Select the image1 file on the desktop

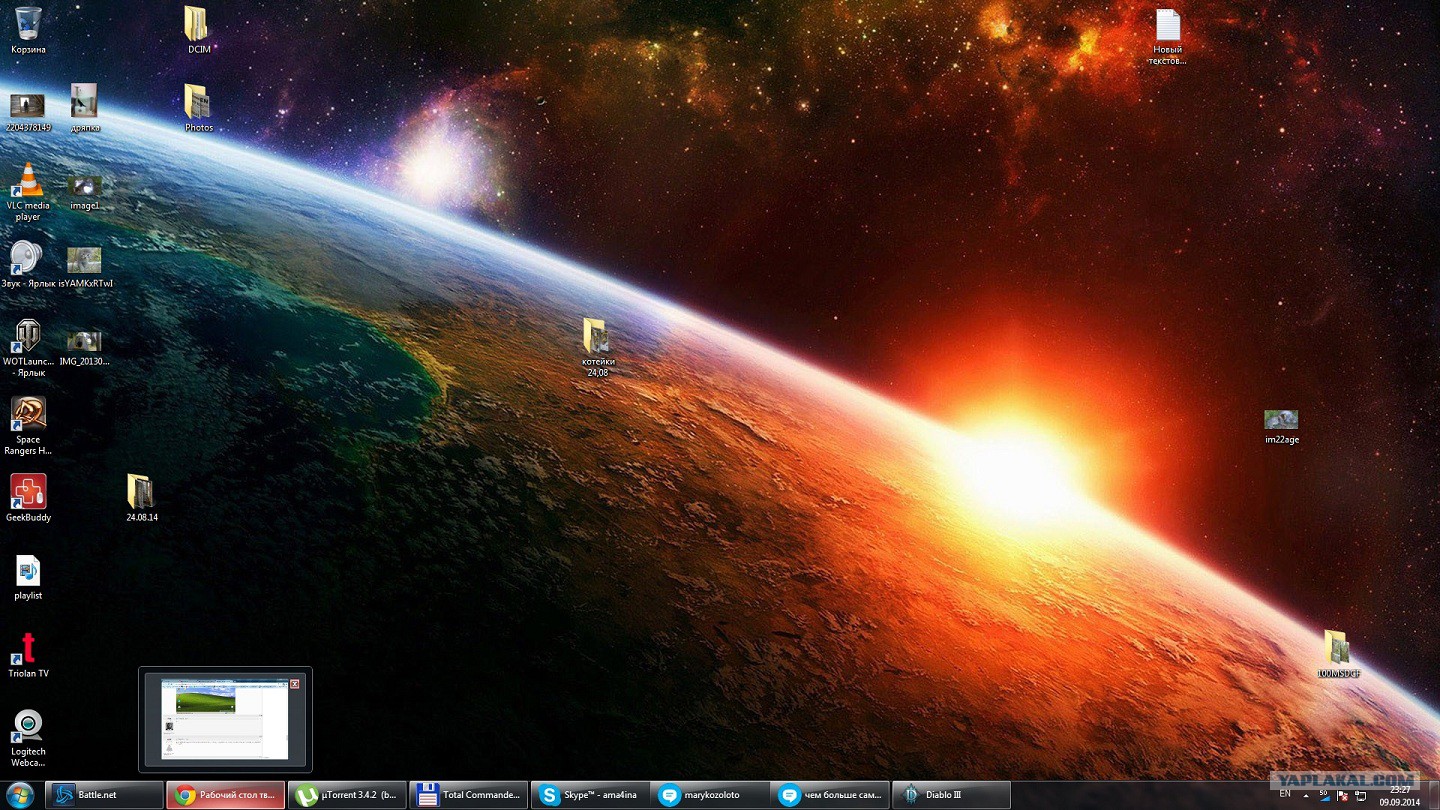pos(85,191)
